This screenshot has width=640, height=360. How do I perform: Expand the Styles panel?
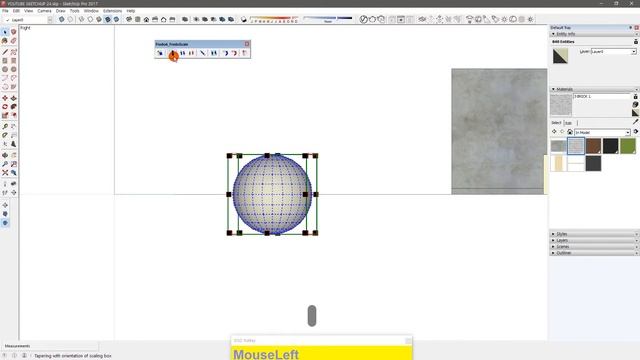[553, 234]
